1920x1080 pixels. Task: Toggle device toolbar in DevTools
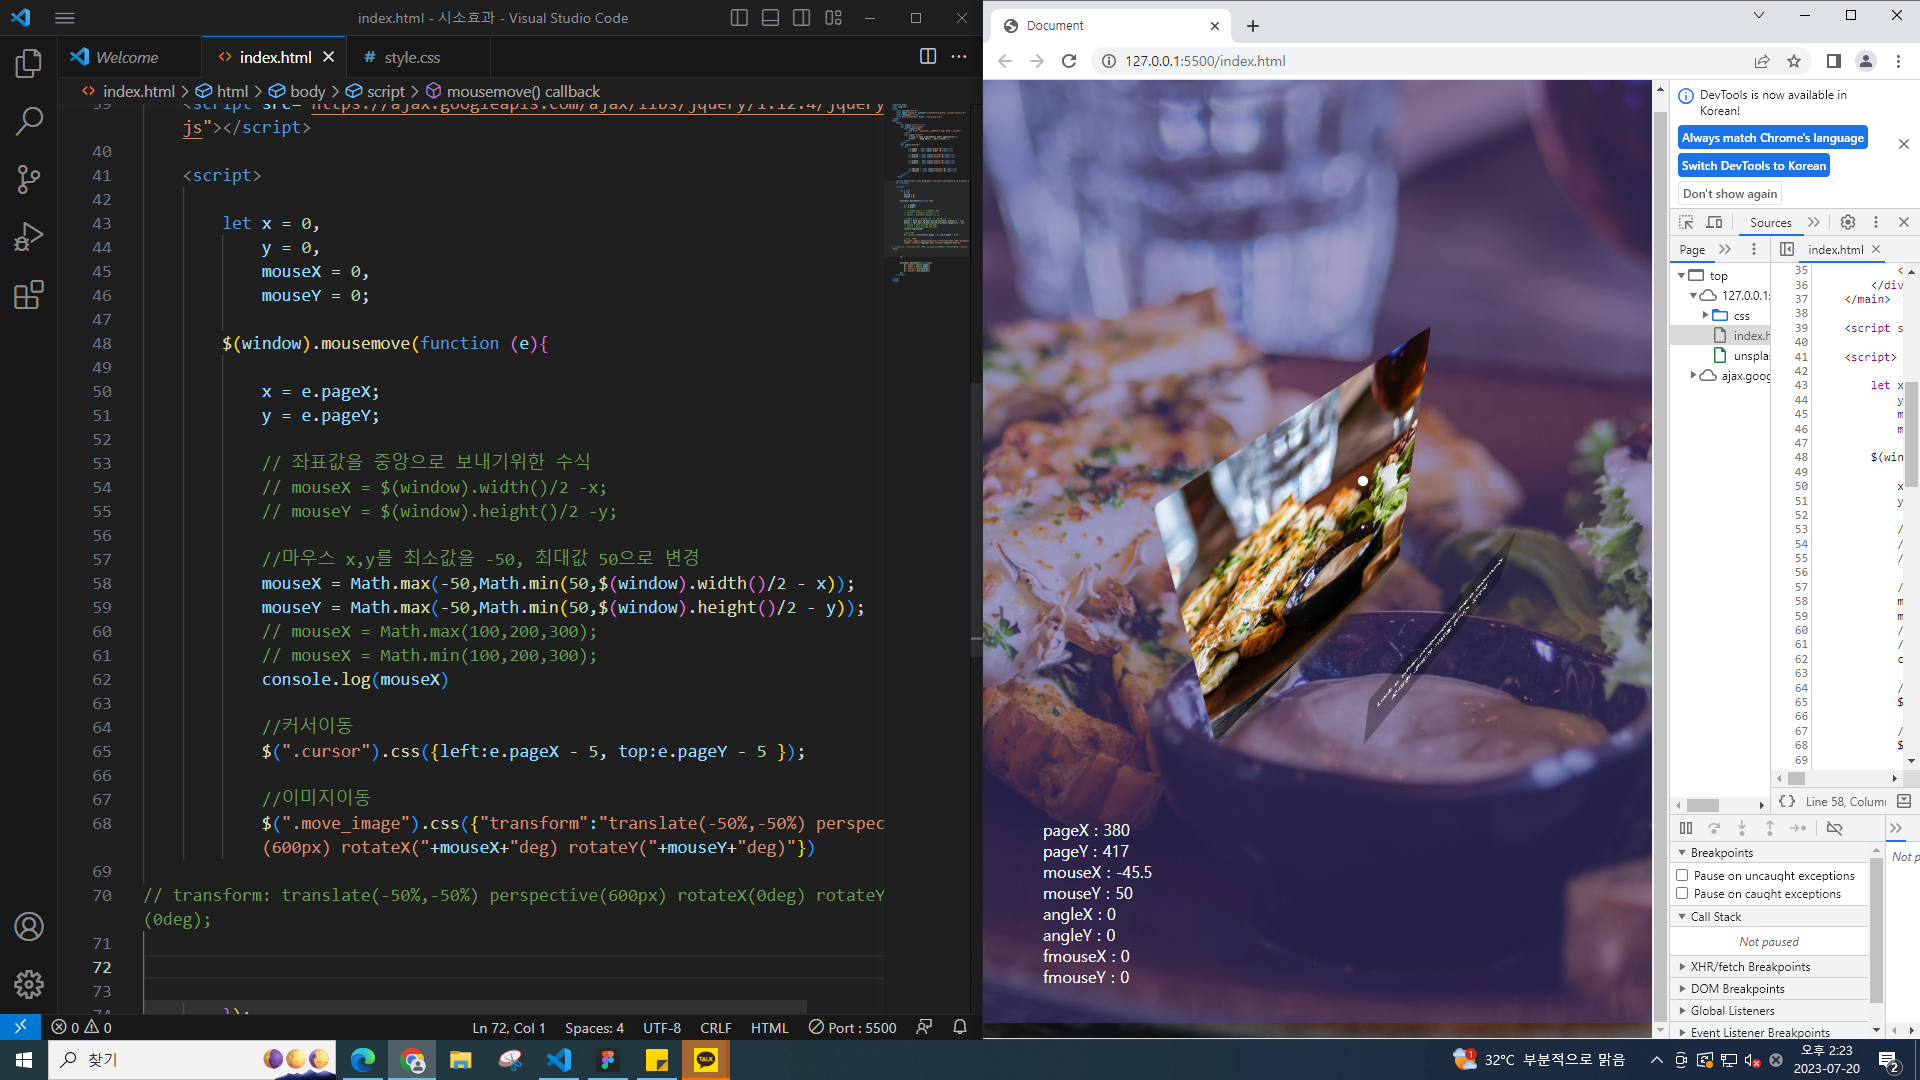[x=1715, y=222]
